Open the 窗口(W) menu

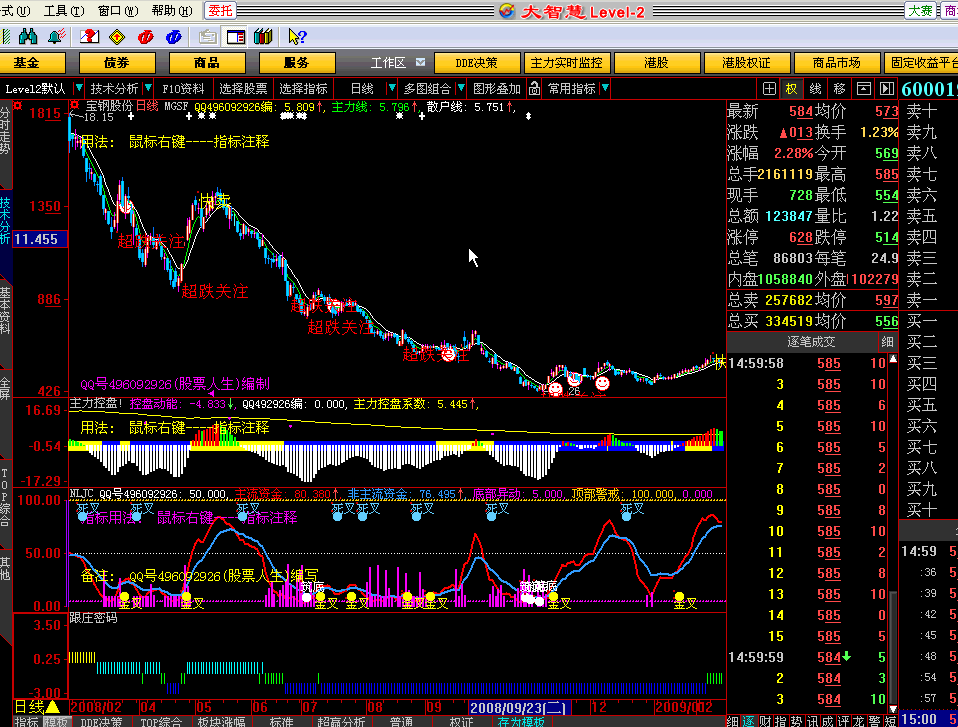pyautogui.click(x=118, y=11)
